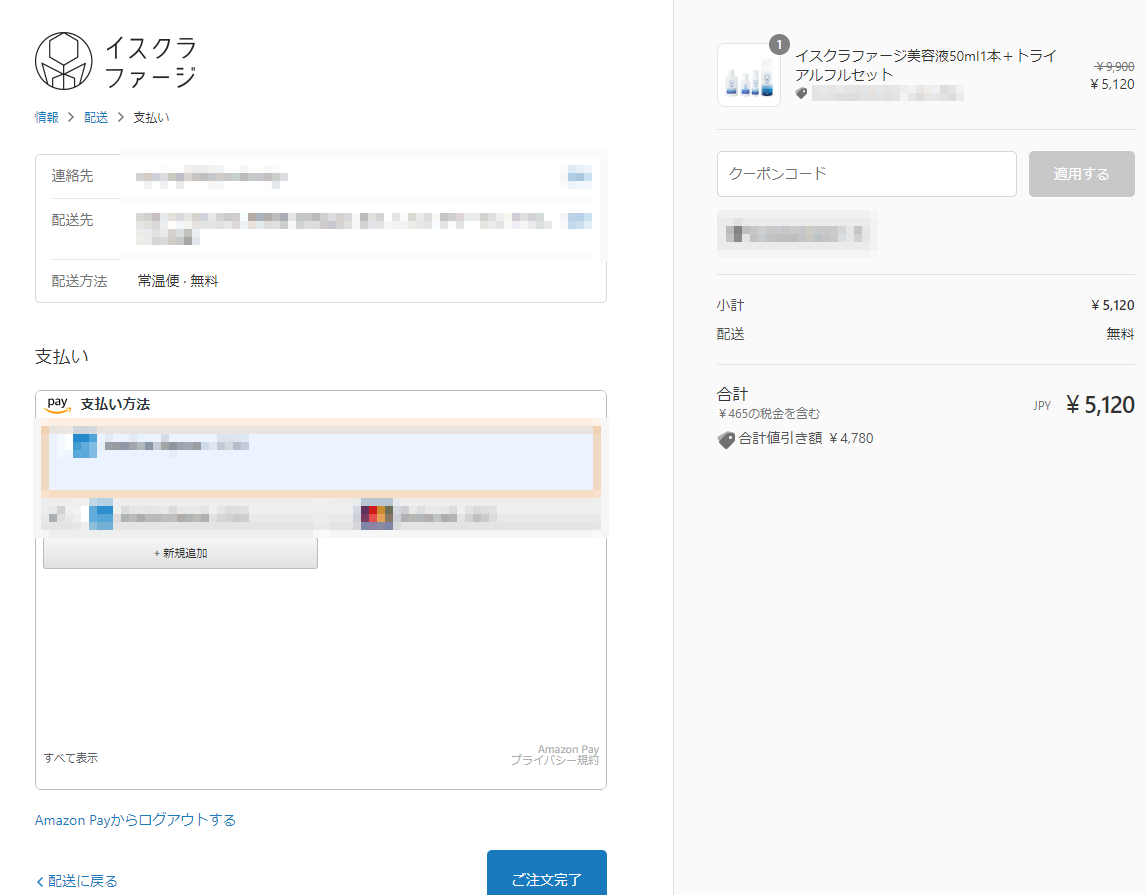
Task: Click the 支払い section heading
Action: pyautogui.click(x=62, y=357)
